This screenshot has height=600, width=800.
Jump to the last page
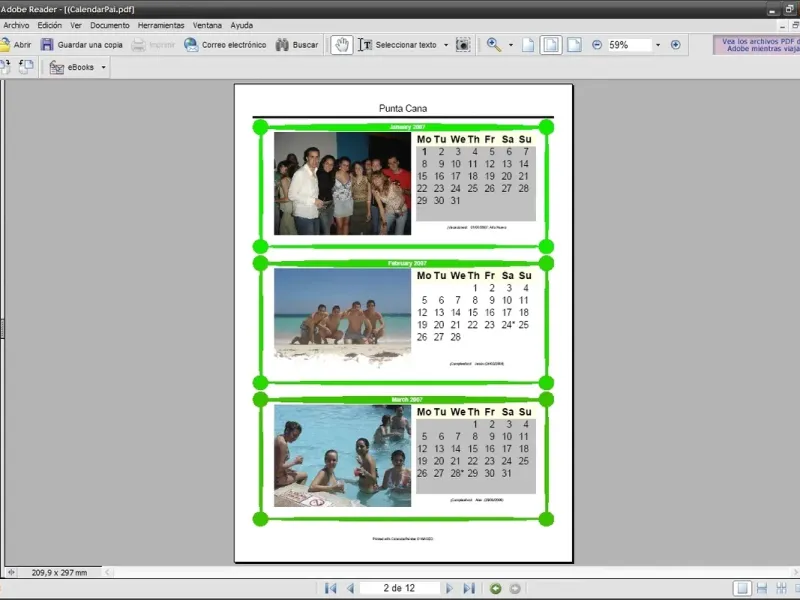(469, 588)
